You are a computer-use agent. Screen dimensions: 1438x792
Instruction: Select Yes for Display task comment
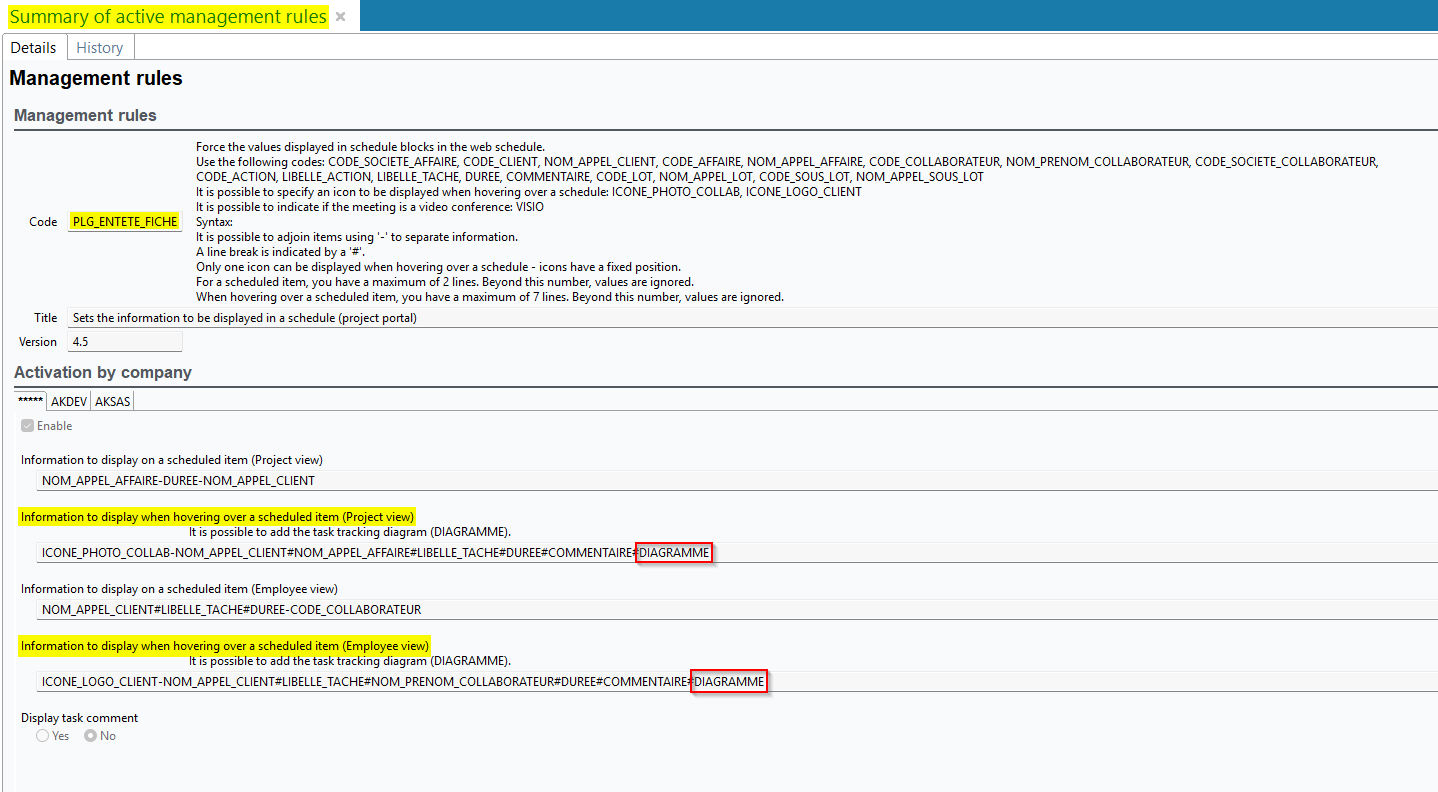43,736
